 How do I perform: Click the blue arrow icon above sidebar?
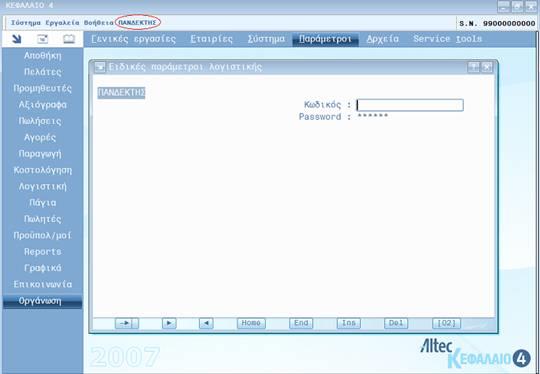pyautogui.click(x=17, y=39)
